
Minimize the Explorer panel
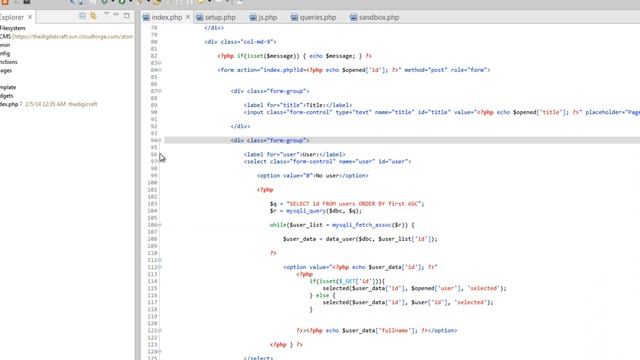116,15
